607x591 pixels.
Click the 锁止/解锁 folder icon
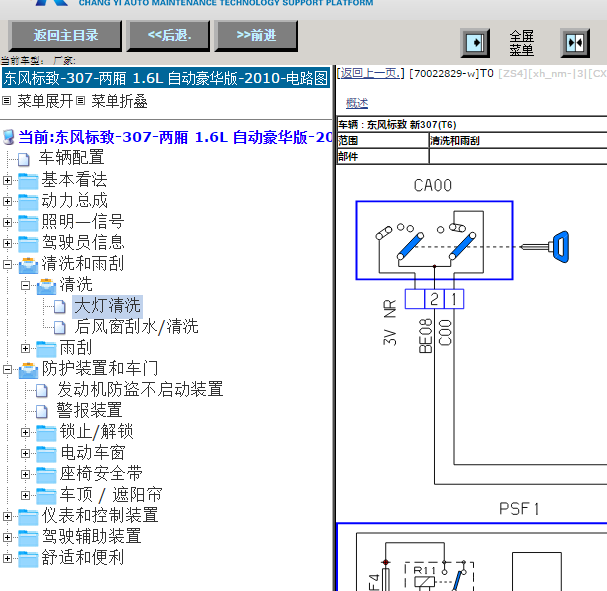click(x=46, y=432)
